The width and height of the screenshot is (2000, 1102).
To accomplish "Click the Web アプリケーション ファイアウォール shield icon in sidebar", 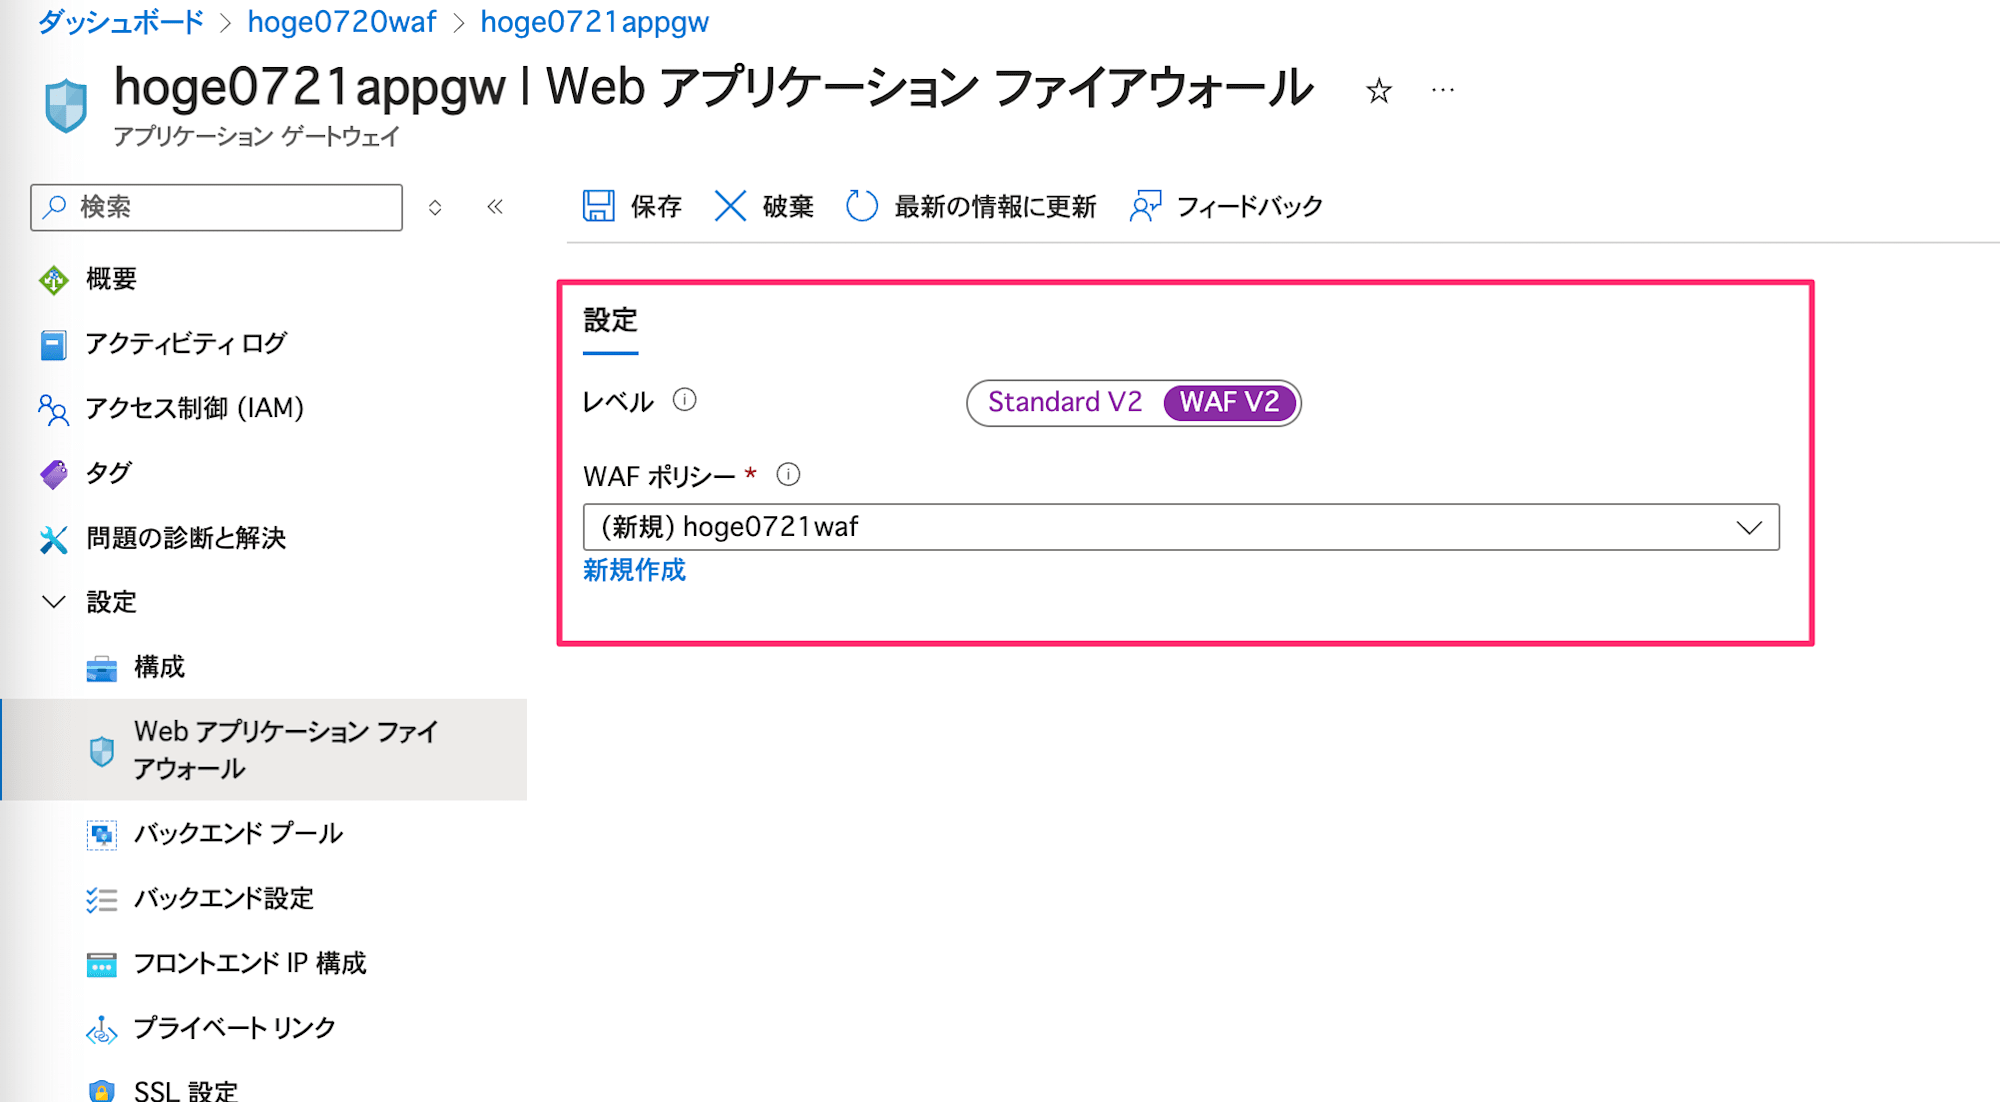I will [x=101, y=750].
